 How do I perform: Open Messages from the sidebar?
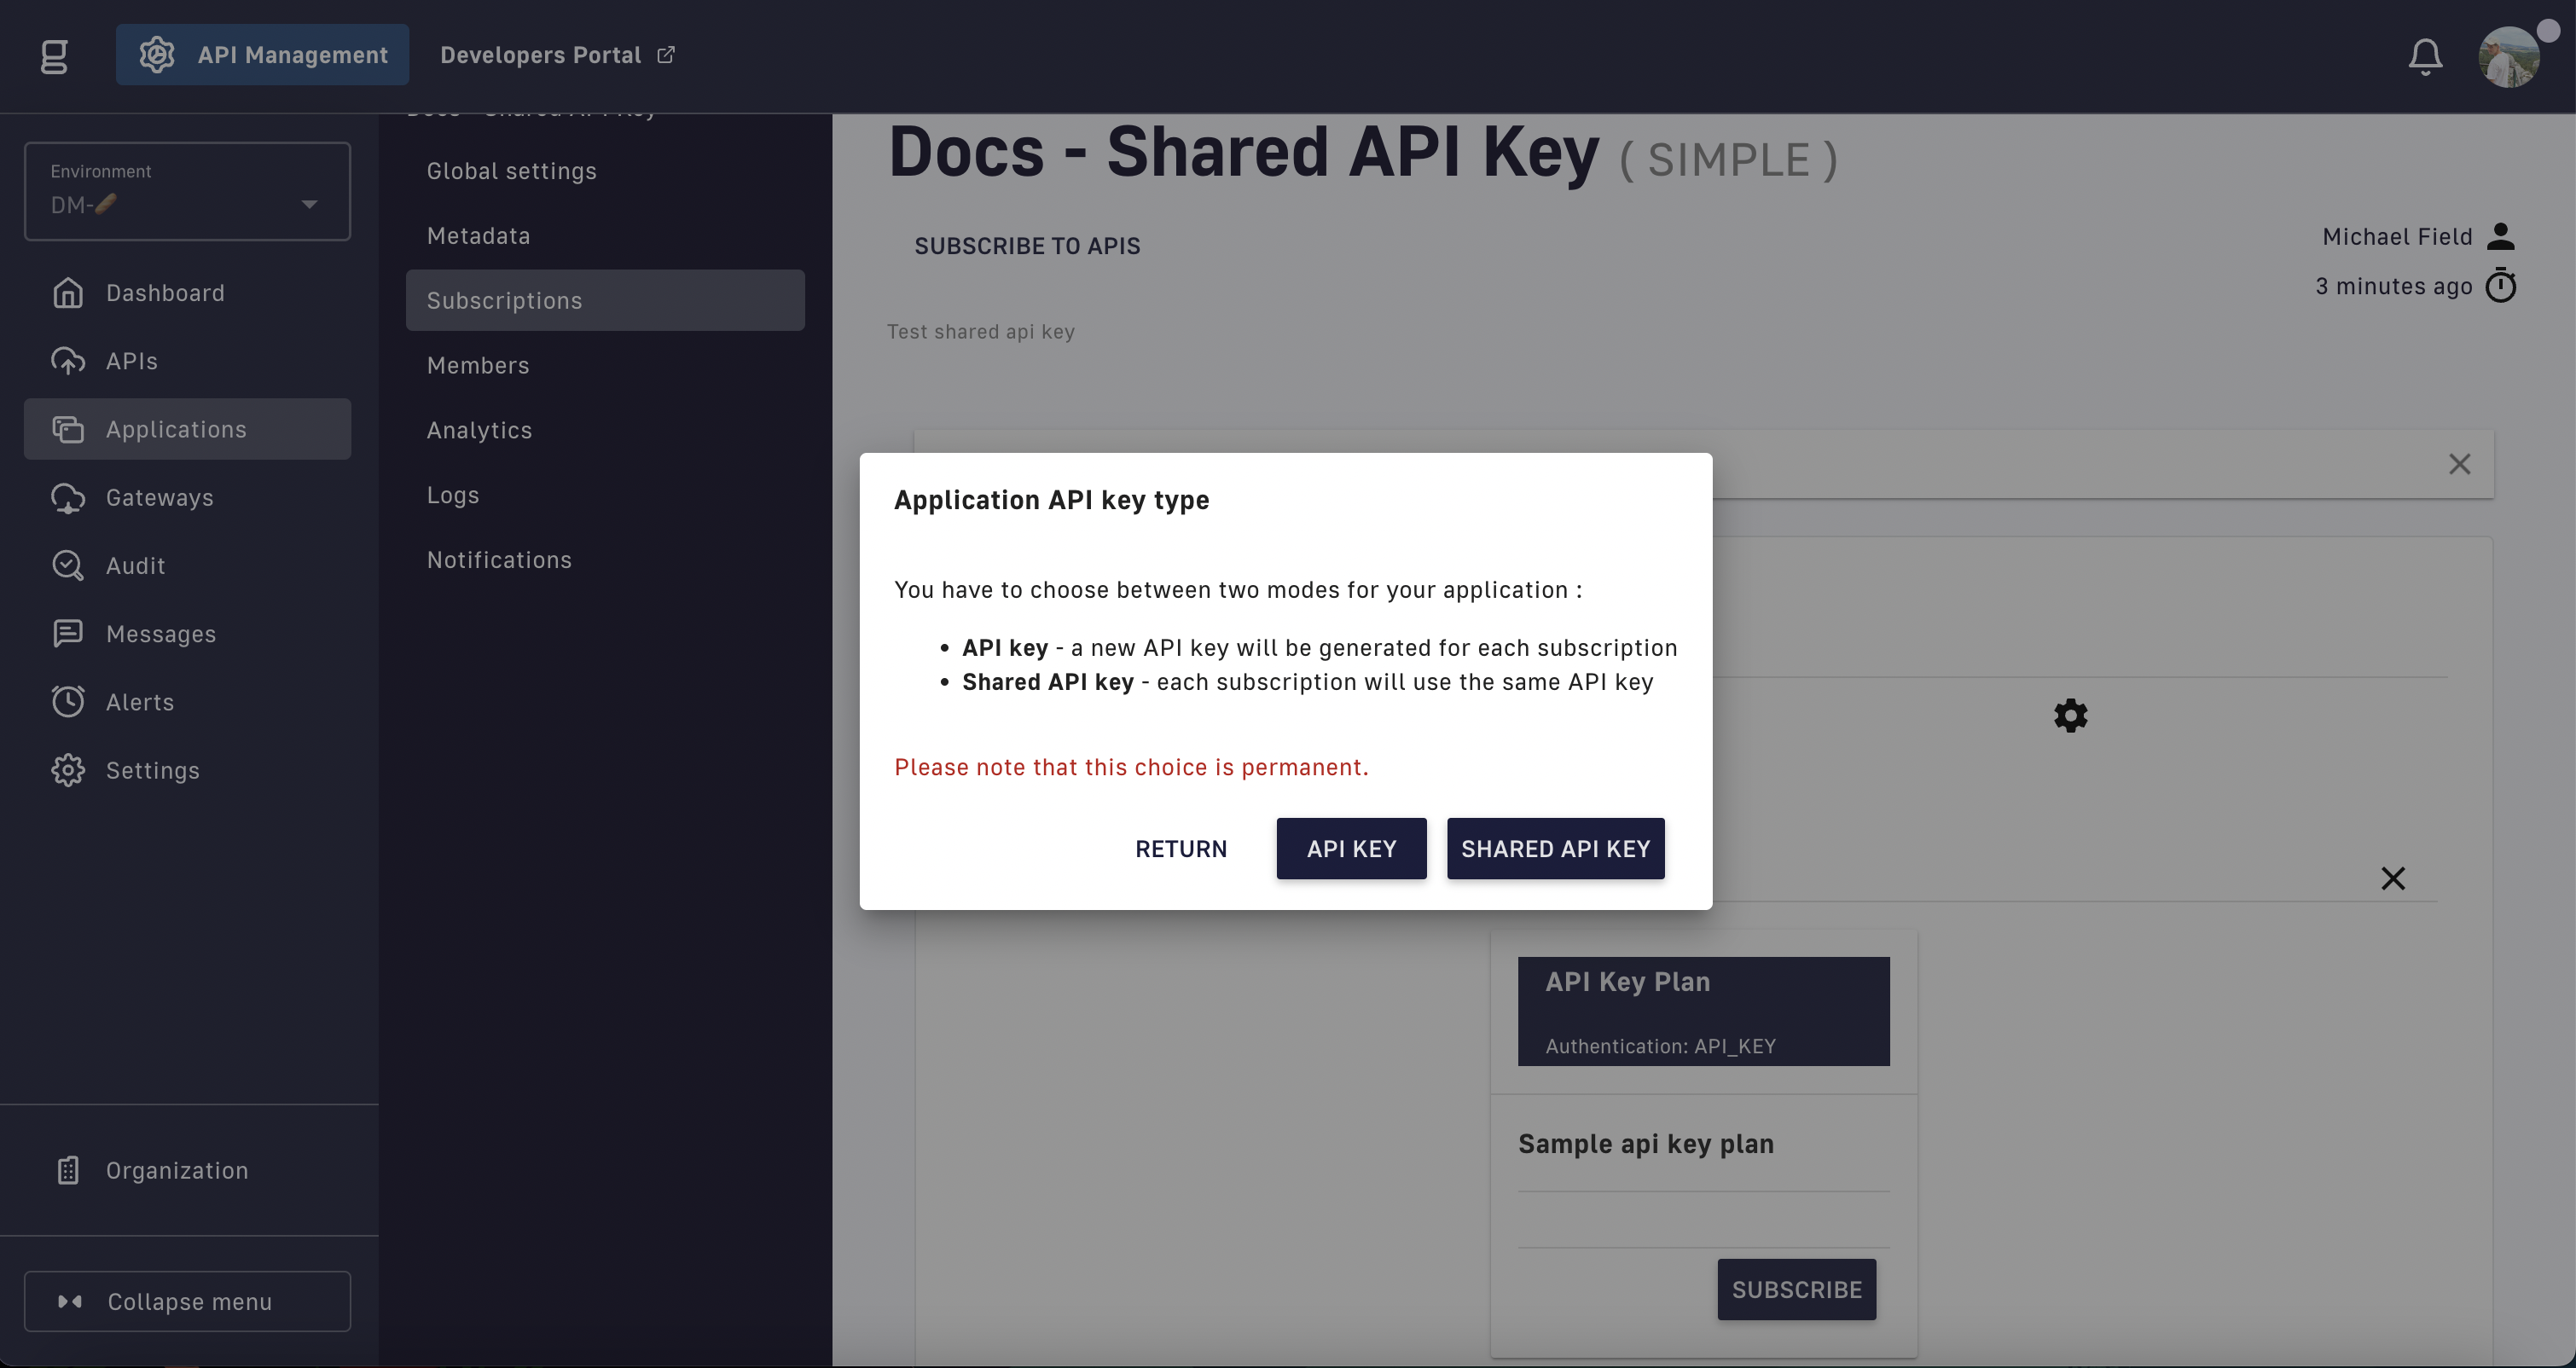pos(160,633)
